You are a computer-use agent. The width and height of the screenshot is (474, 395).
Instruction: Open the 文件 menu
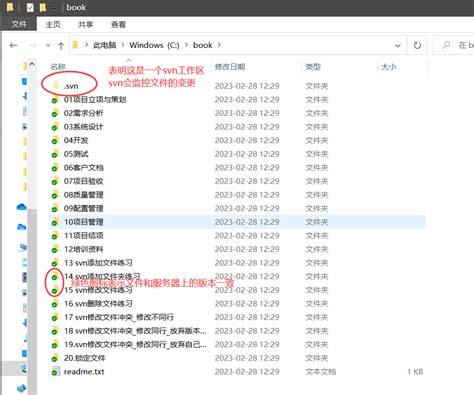pos(19,24)
